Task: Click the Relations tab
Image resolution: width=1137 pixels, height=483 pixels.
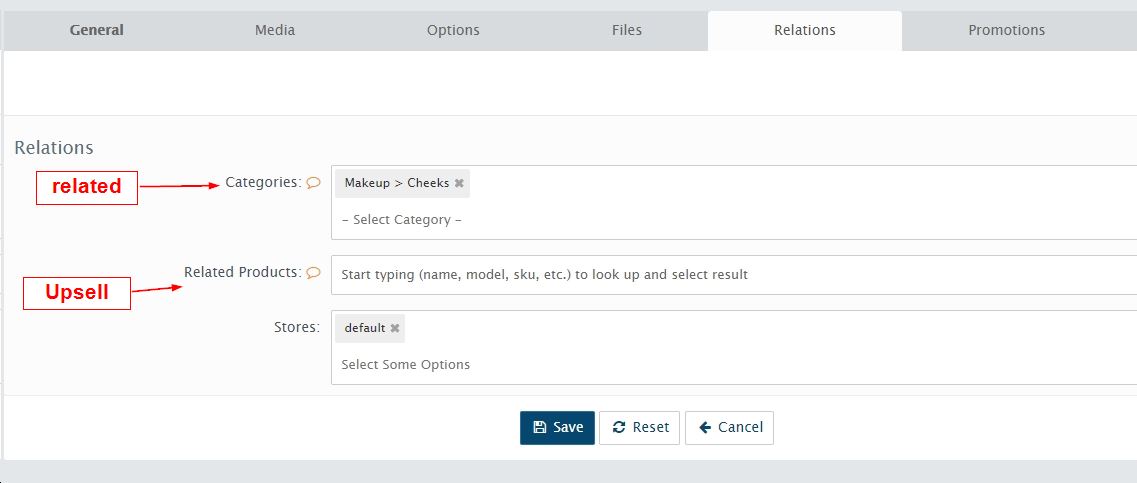Action: tap(805, 30)
